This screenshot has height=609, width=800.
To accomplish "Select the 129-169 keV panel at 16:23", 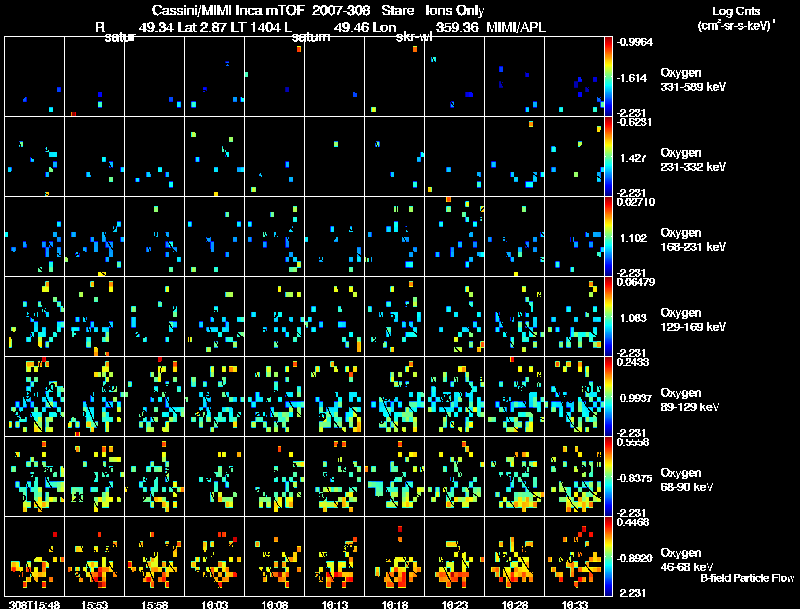I will [455, 317].
